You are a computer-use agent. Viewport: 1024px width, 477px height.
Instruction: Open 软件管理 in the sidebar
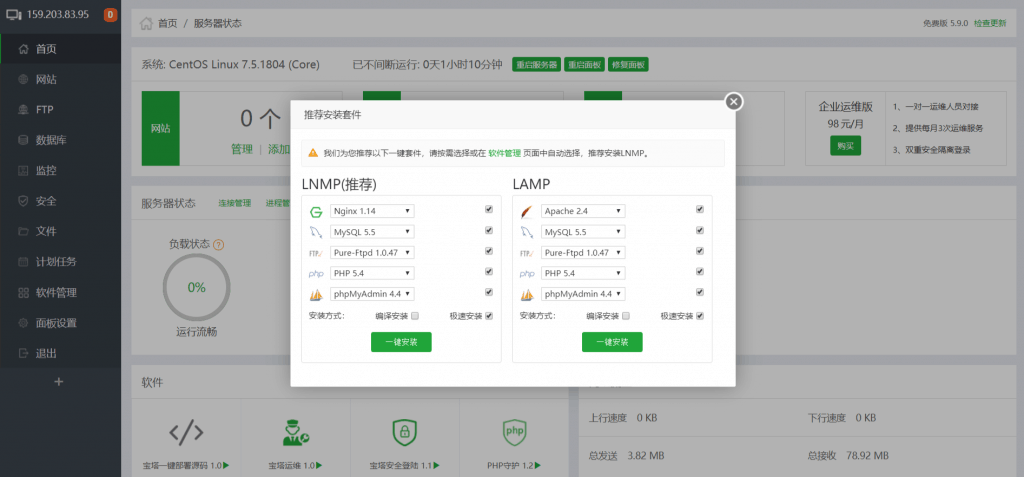(61, 293)
